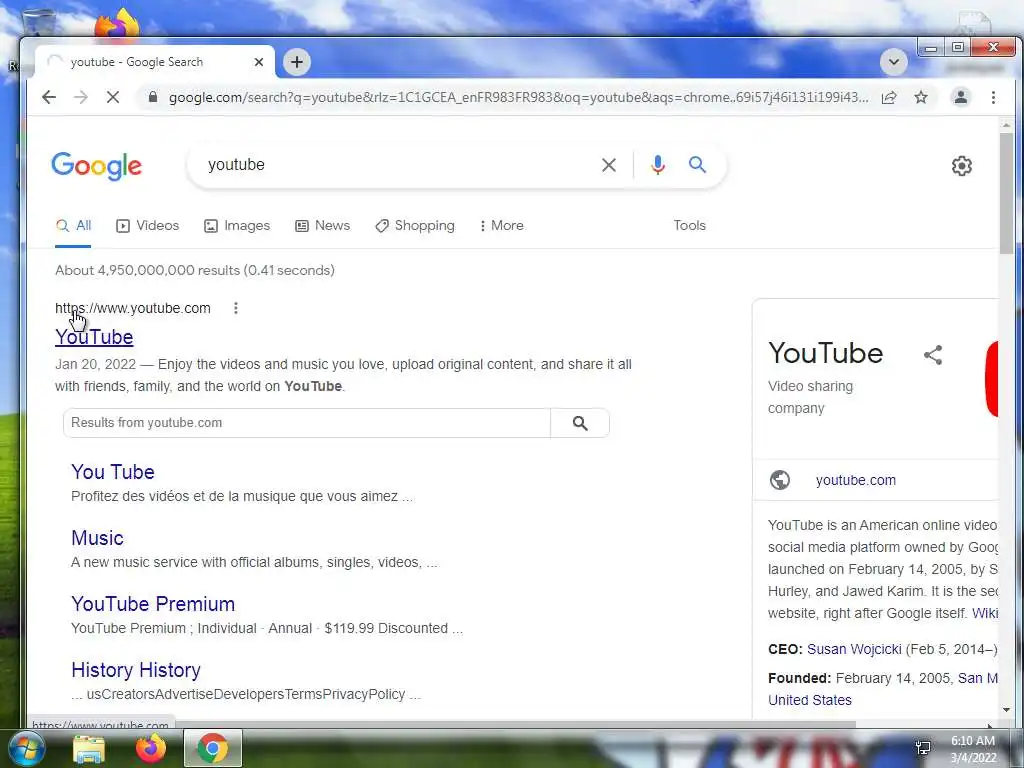Open Firefox from the taskbar
This screenshot has height=768, width=1024.
[x=150, y=748]
